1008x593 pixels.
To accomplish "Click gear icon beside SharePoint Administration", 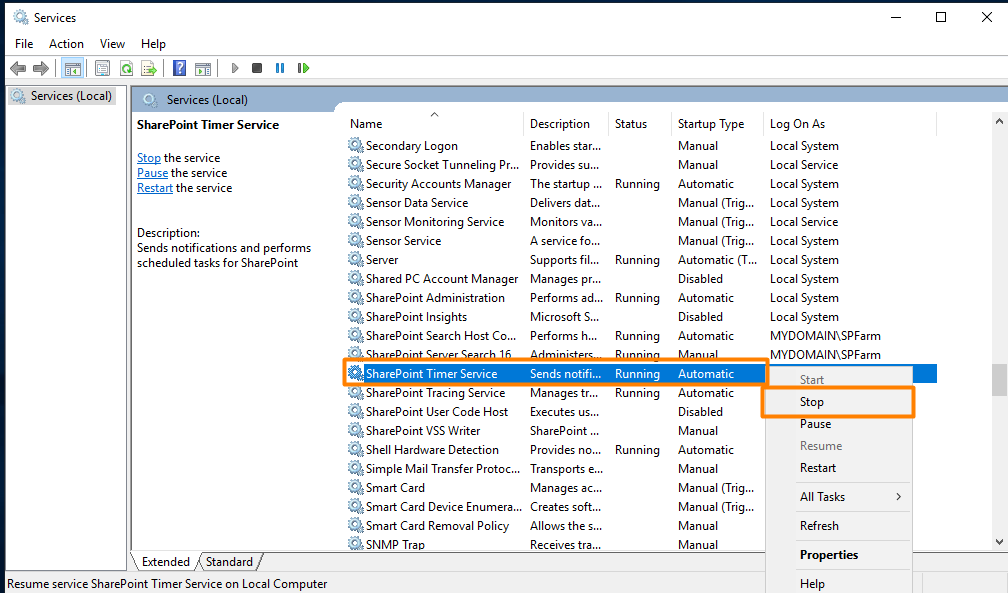I will point(356,297).
